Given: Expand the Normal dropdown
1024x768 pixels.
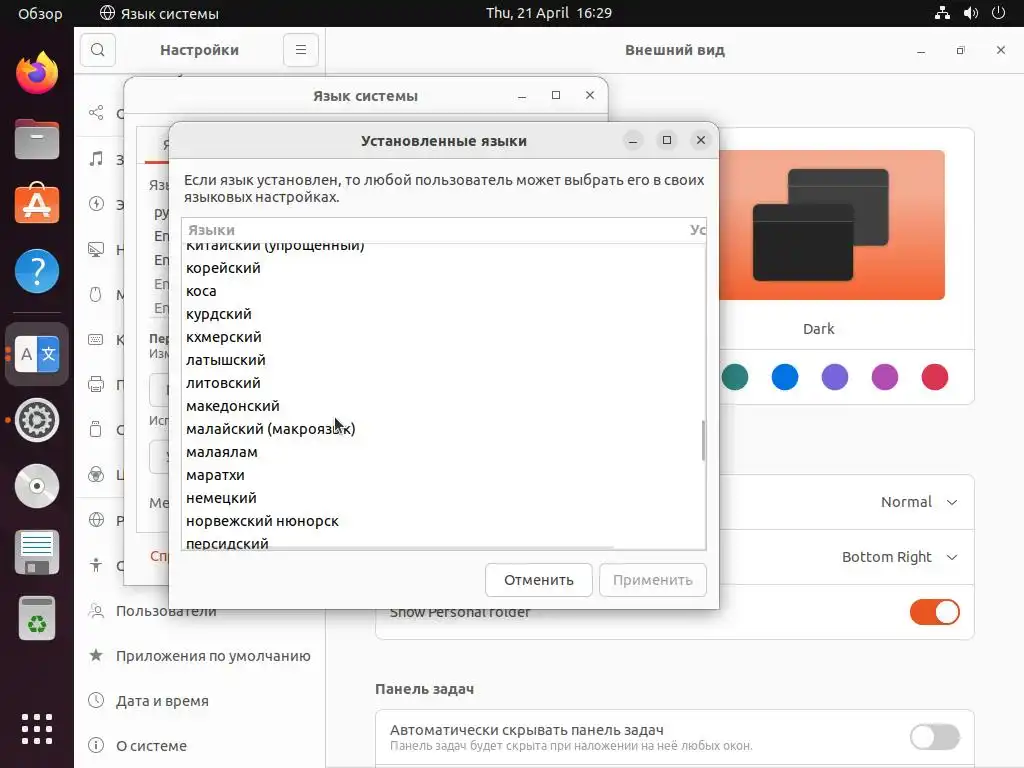Looking at the screenshot, I should 919,502.
